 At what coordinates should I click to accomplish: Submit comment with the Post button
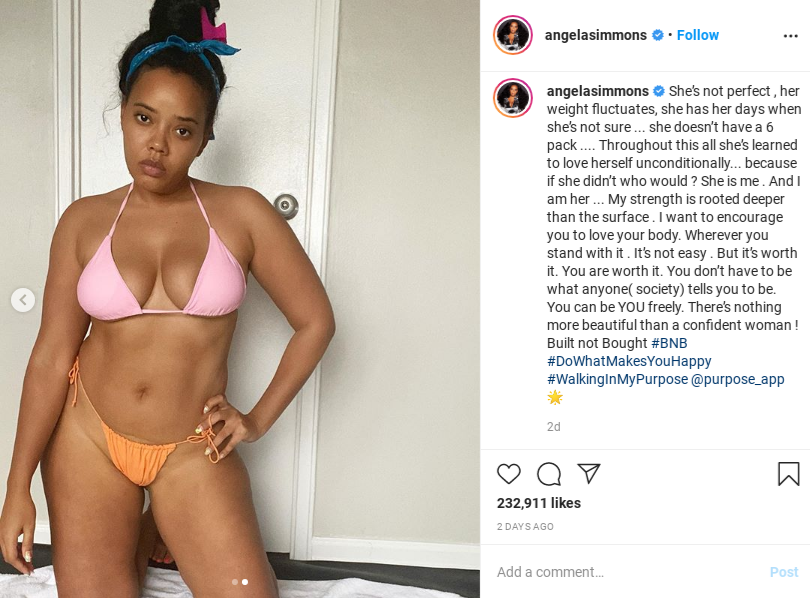click(x=784, y=572)
